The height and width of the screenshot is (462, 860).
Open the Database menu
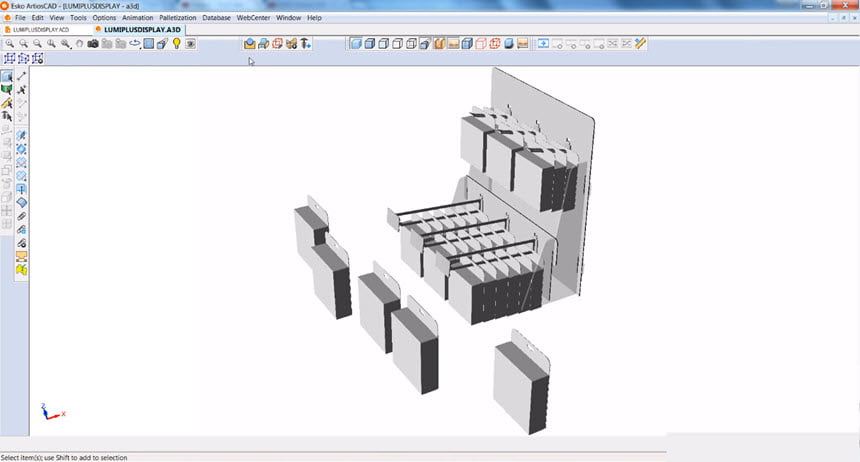217,18
